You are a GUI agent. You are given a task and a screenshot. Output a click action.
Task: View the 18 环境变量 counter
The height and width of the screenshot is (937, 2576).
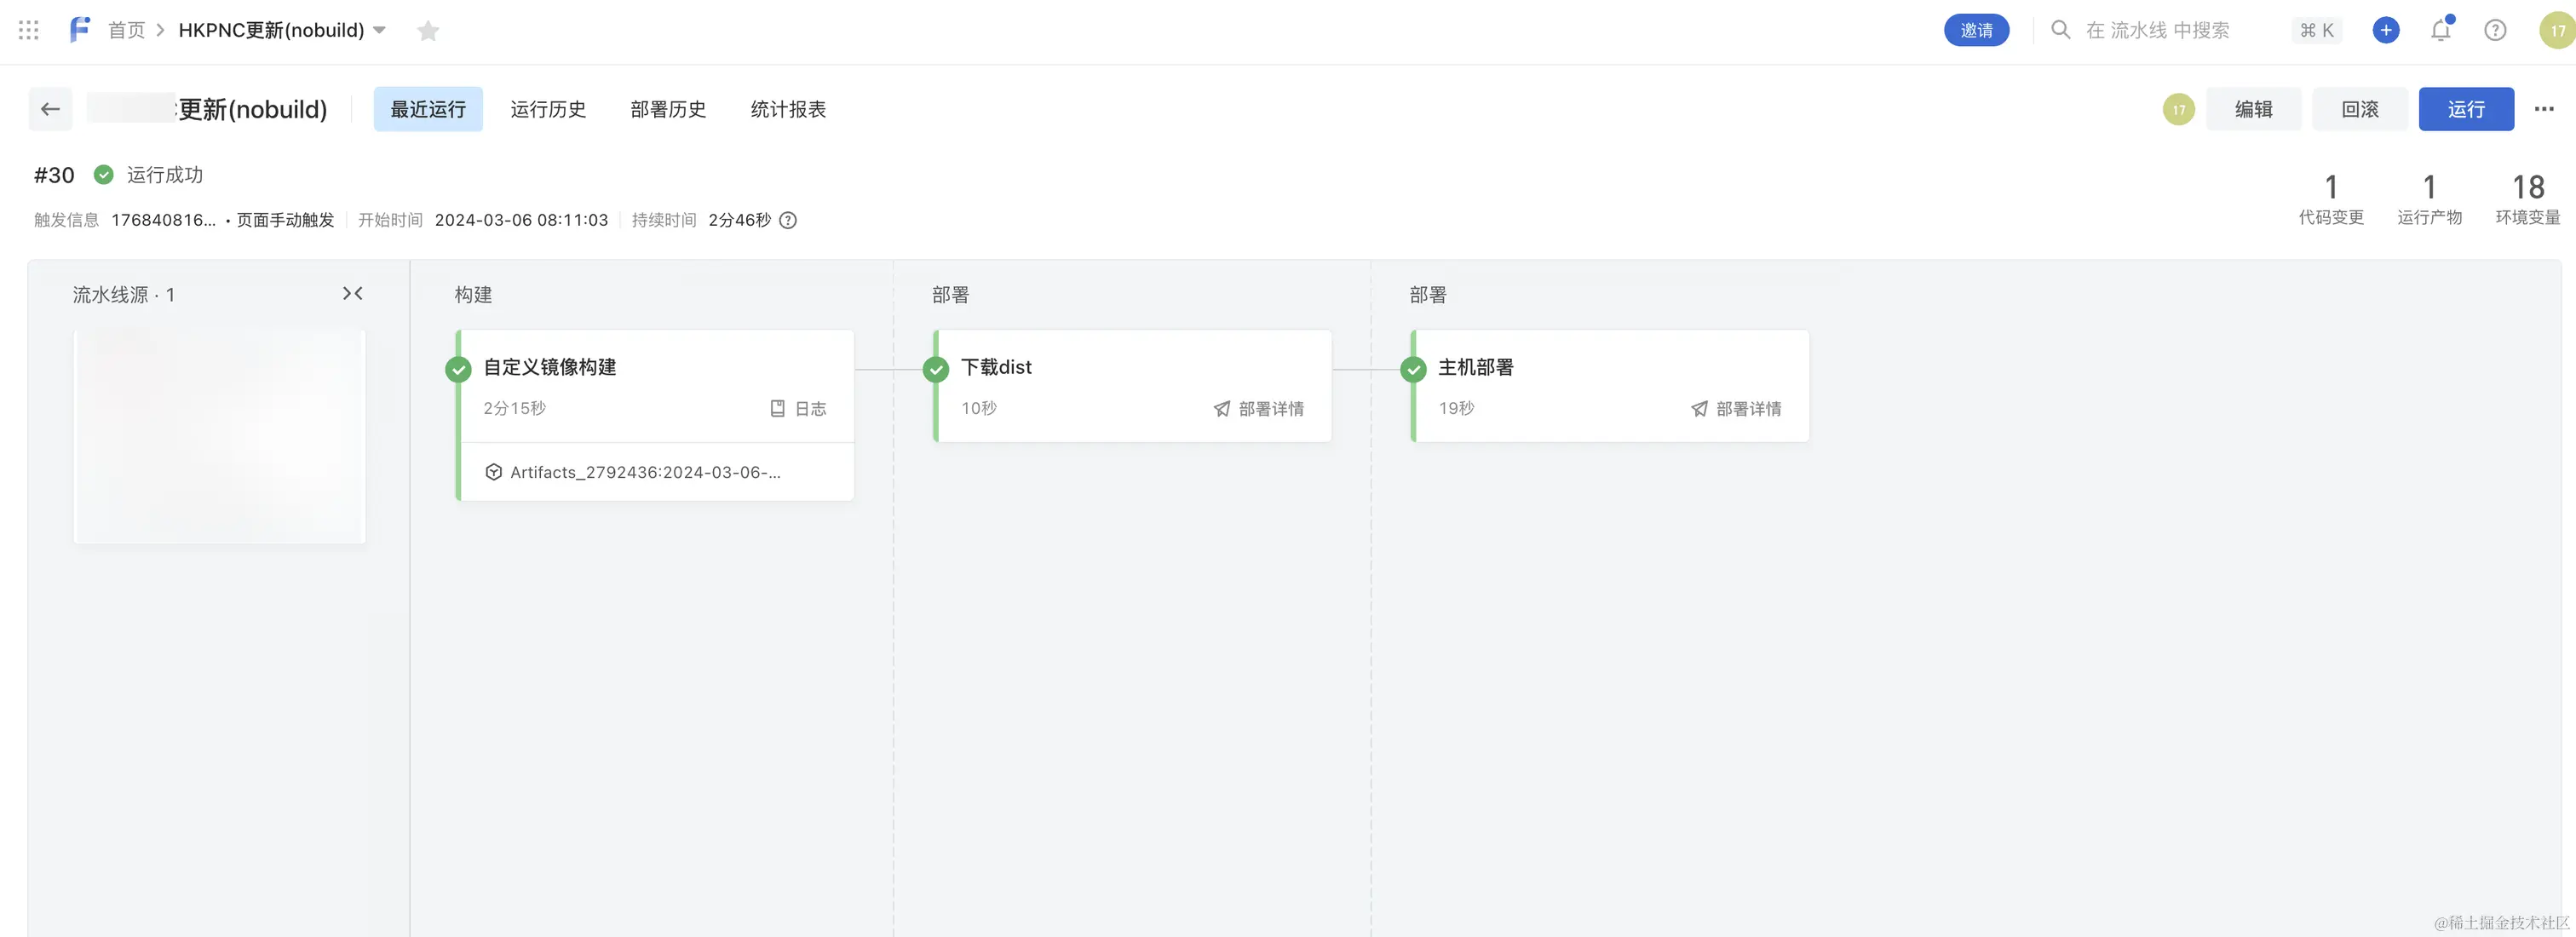(2527, 199)
